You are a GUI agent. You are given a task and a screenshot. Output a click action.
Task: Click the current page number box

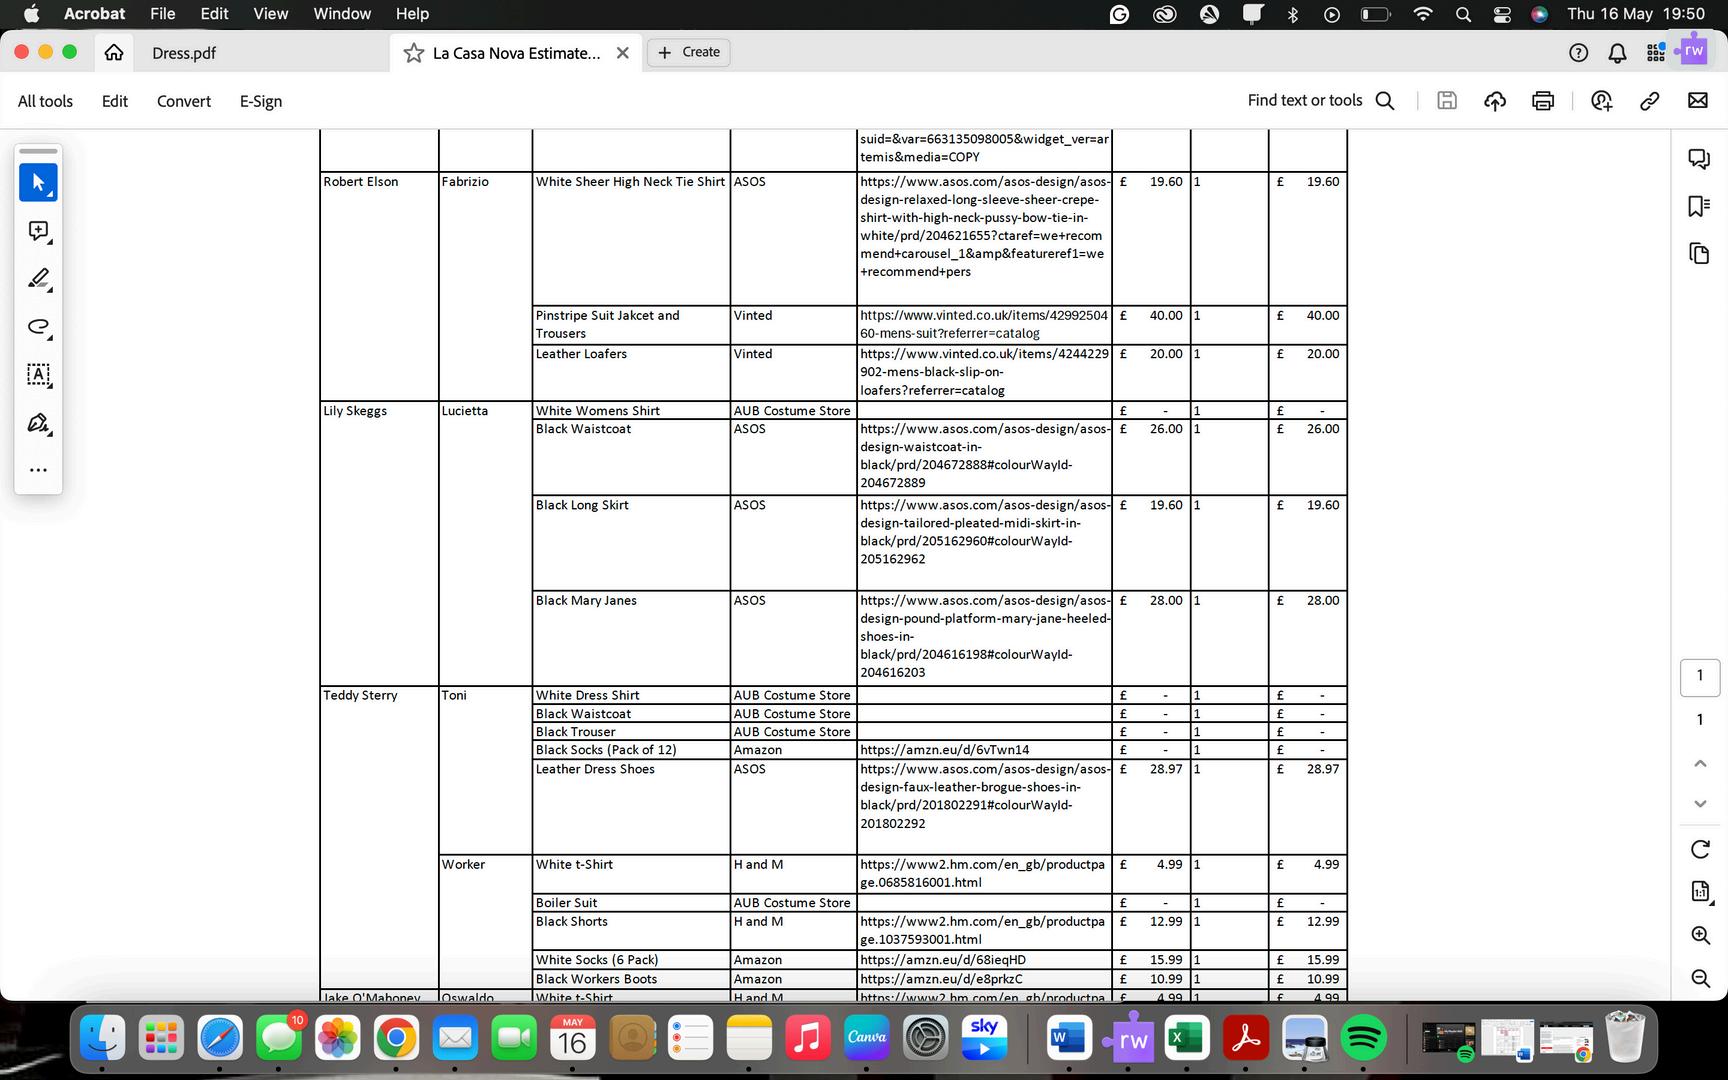tap(1700, 676)
